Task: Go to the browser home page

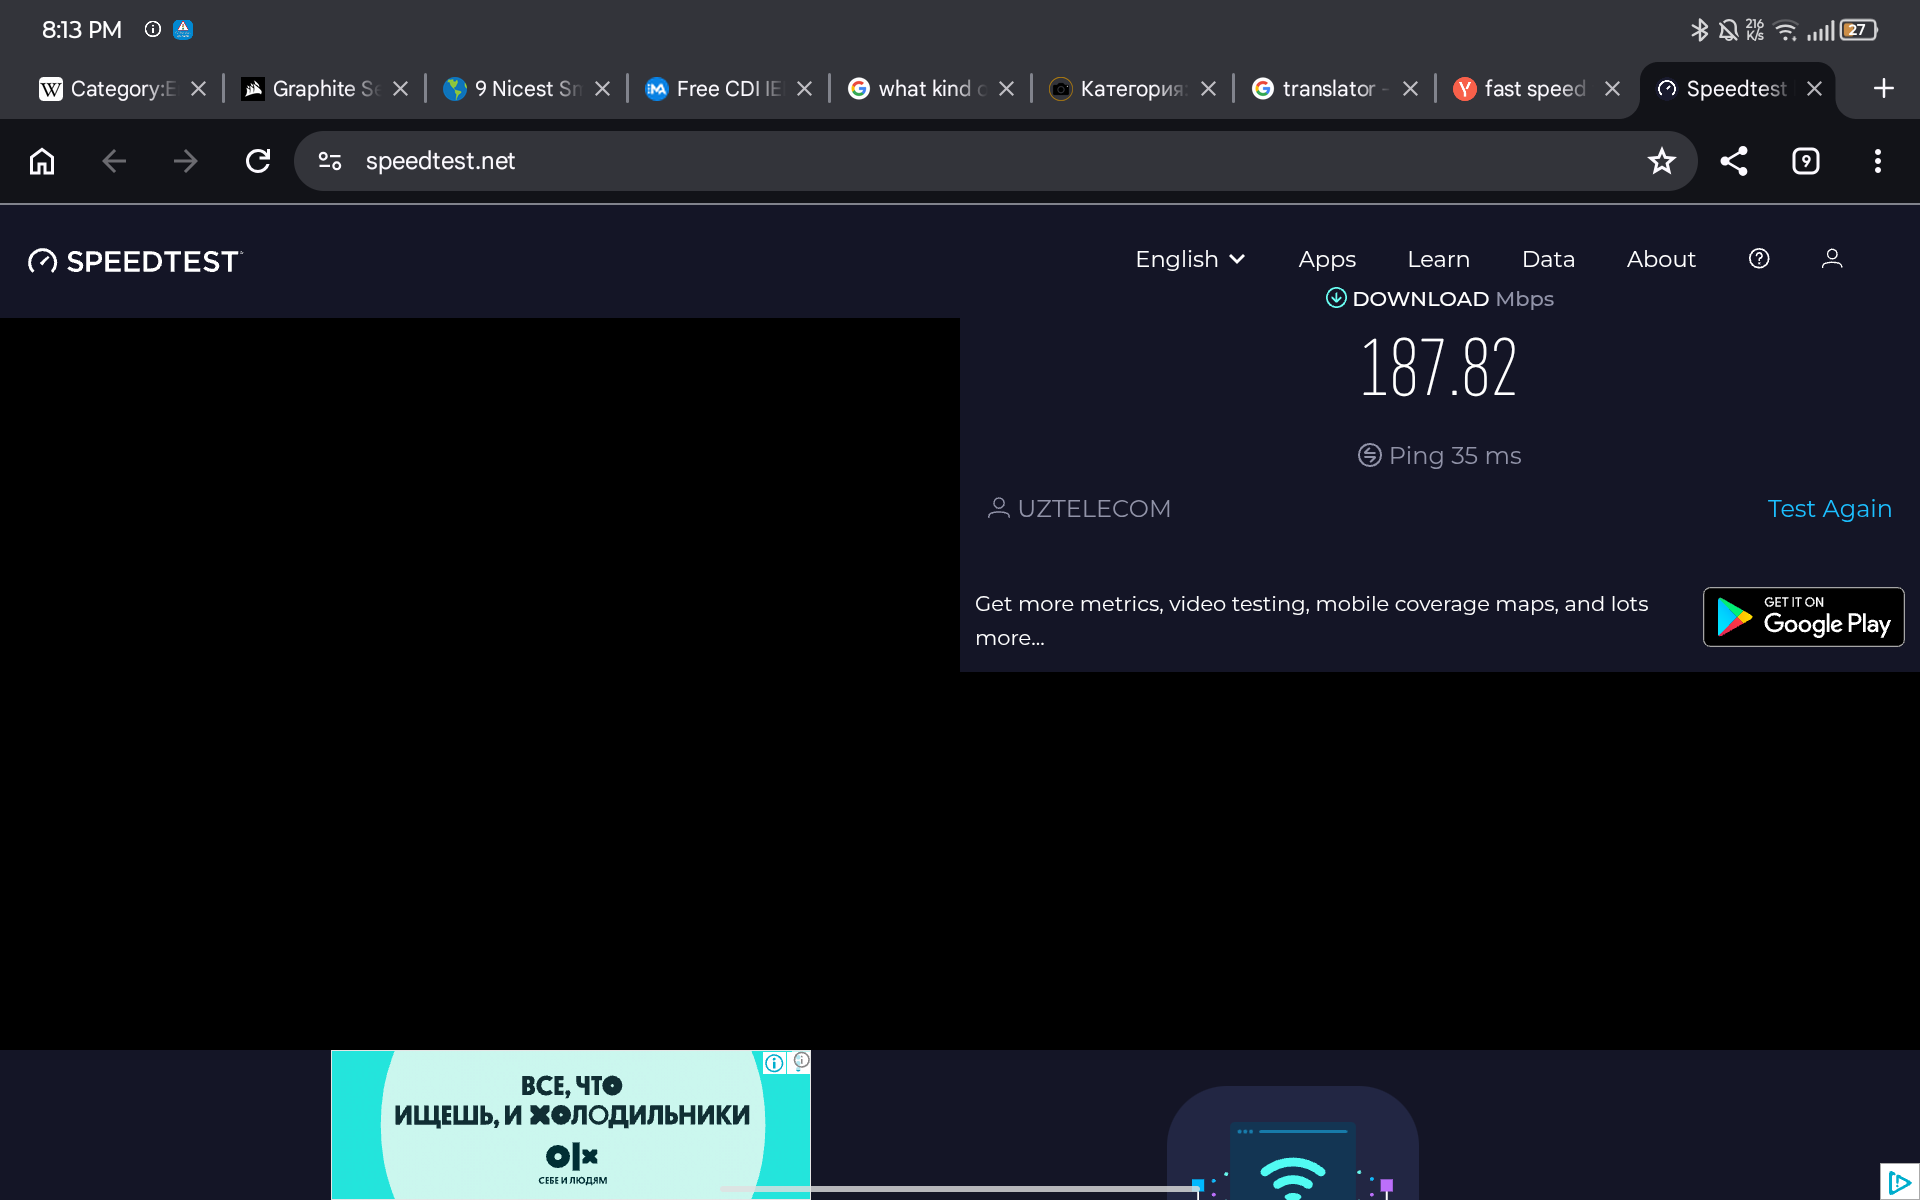Action: click(x=42, y=161)
